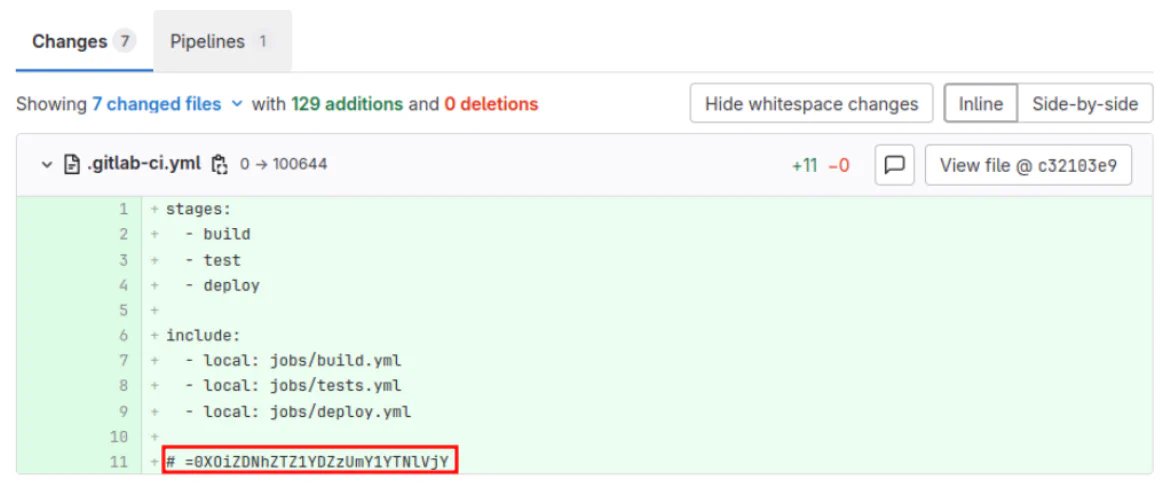This screenshot has height=482, width=1169.
Task: Select the Inline diff view
Action: pos(980,104)
